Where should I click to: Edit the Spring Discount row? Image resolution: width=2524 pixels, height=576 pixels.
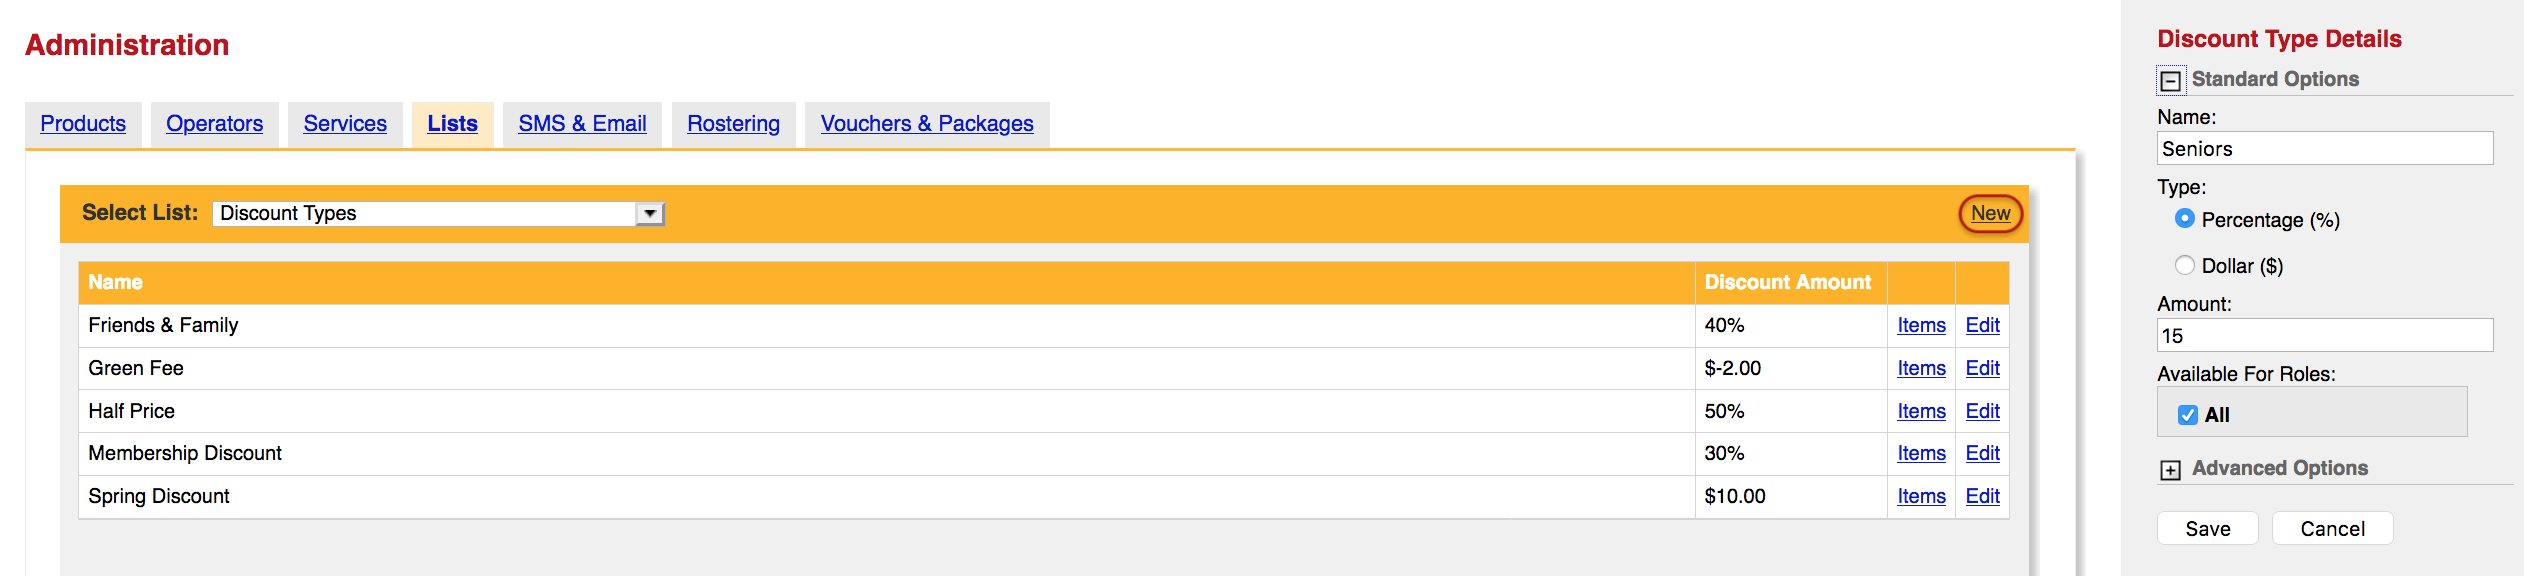1982,496
